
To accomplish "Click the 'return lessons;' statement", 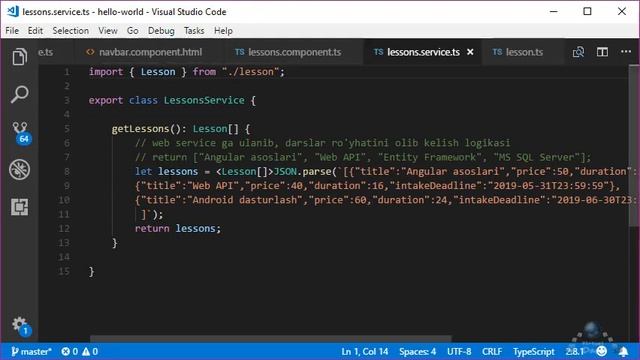I will (x=178, y=229).
